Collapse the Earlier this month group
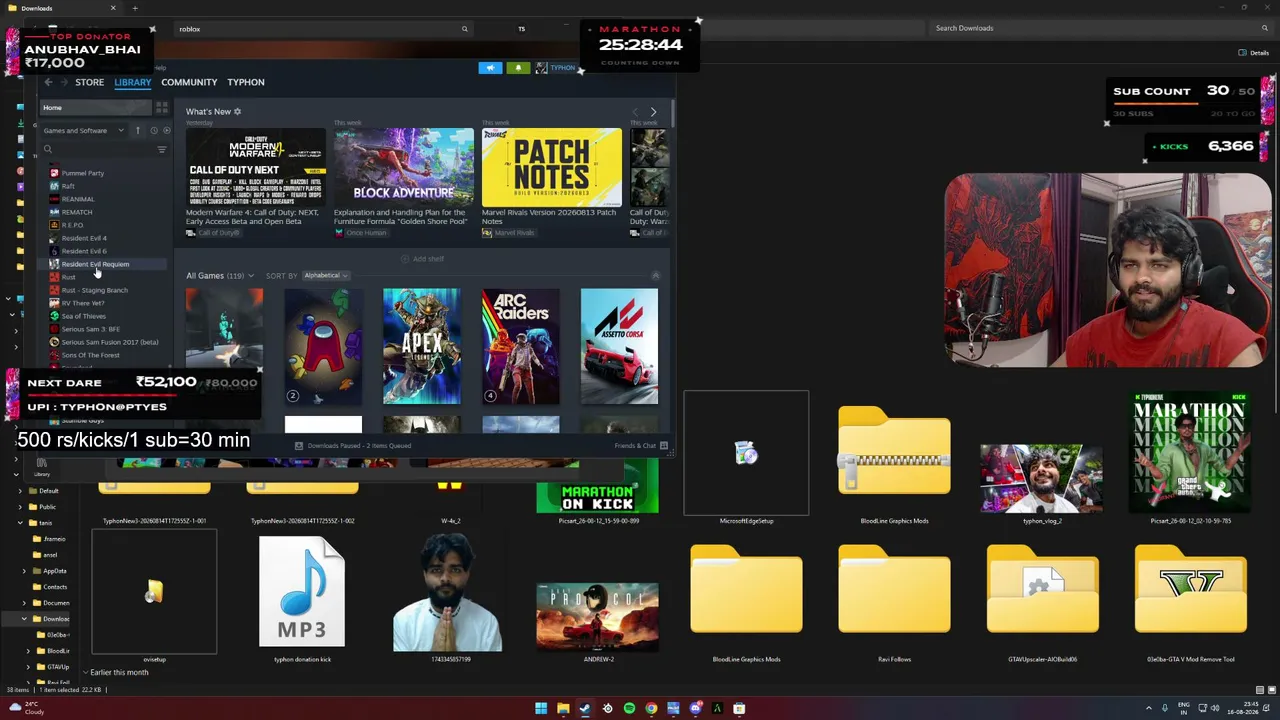 click(x=84, y=673)
